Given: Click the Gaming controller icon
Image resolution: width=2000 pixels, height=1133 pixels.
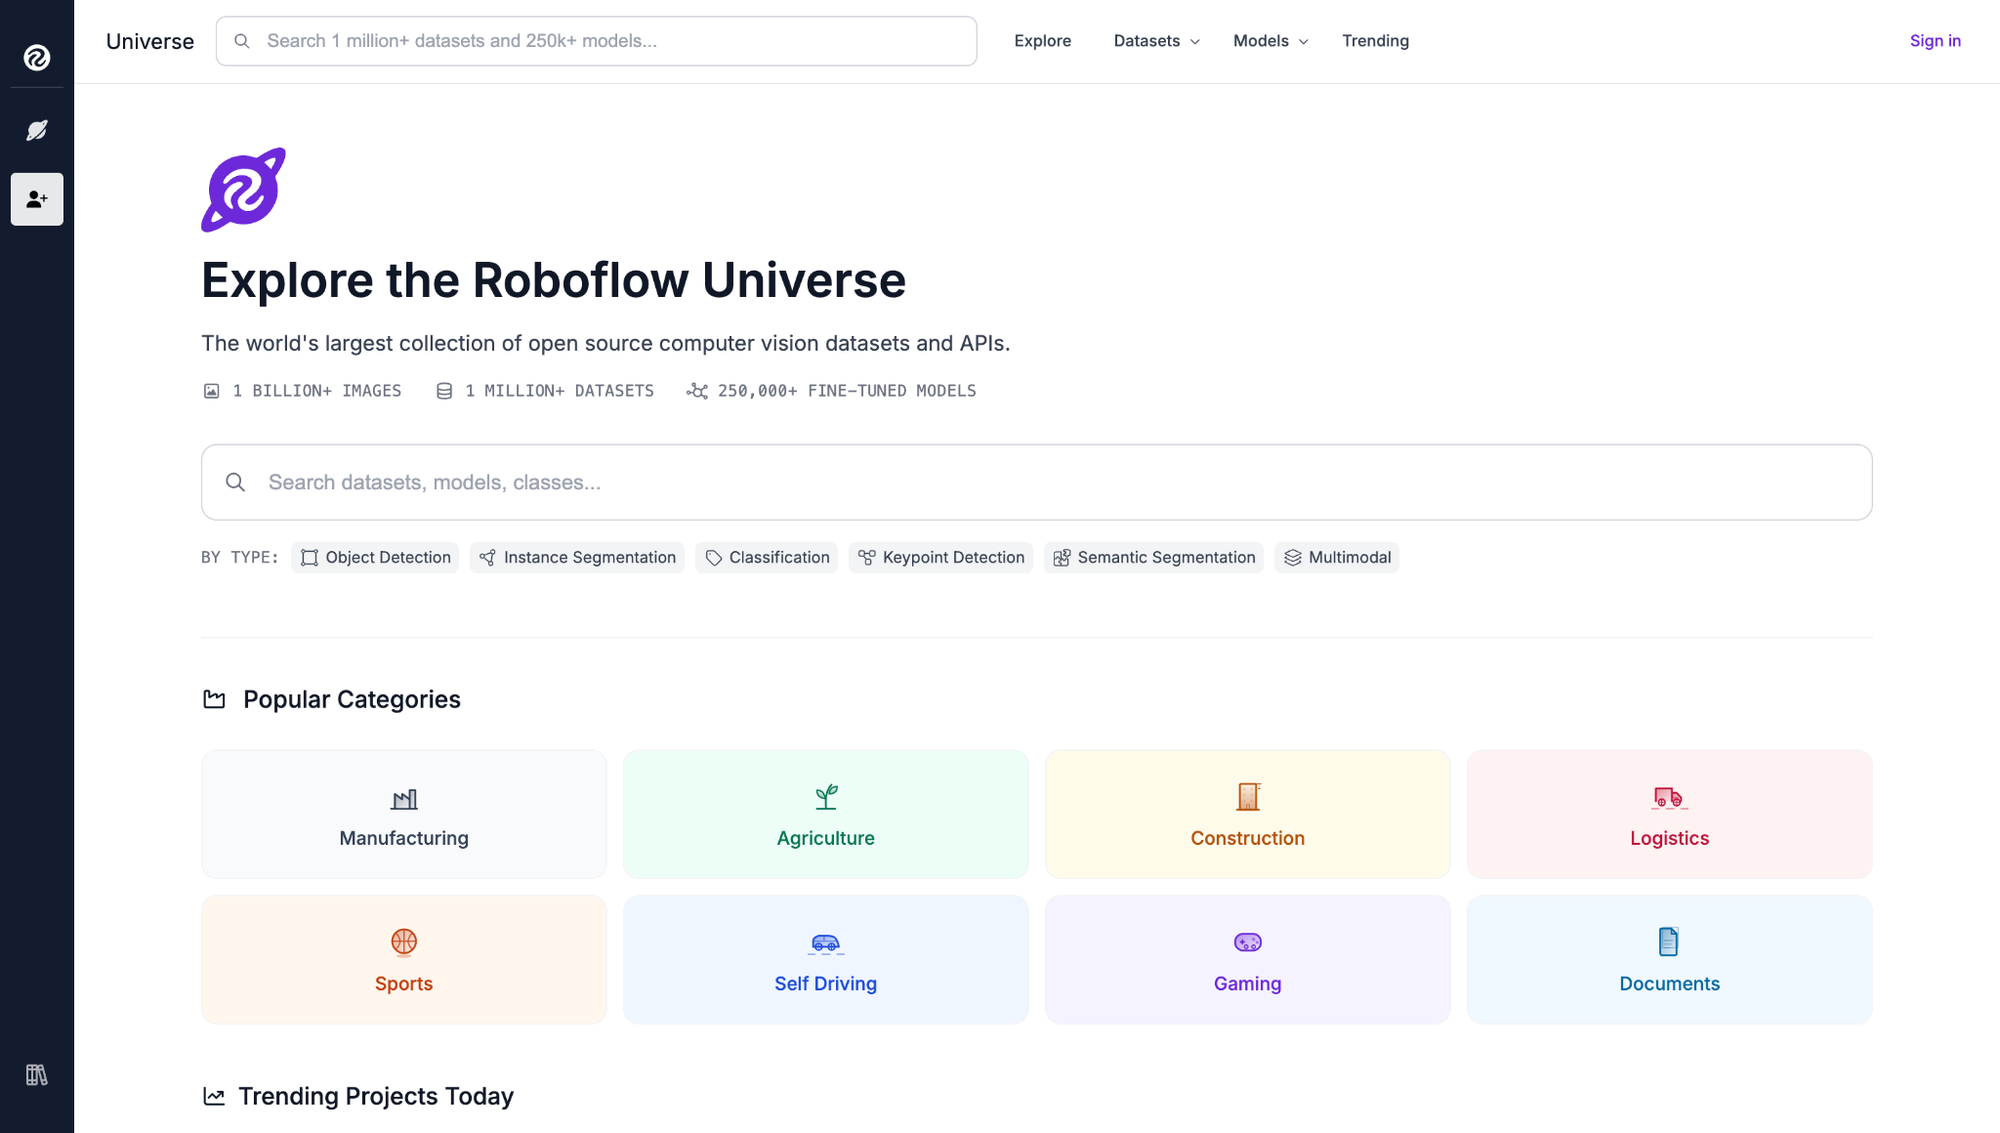Looking at the screenshot, I should (x=1248, y=942).
